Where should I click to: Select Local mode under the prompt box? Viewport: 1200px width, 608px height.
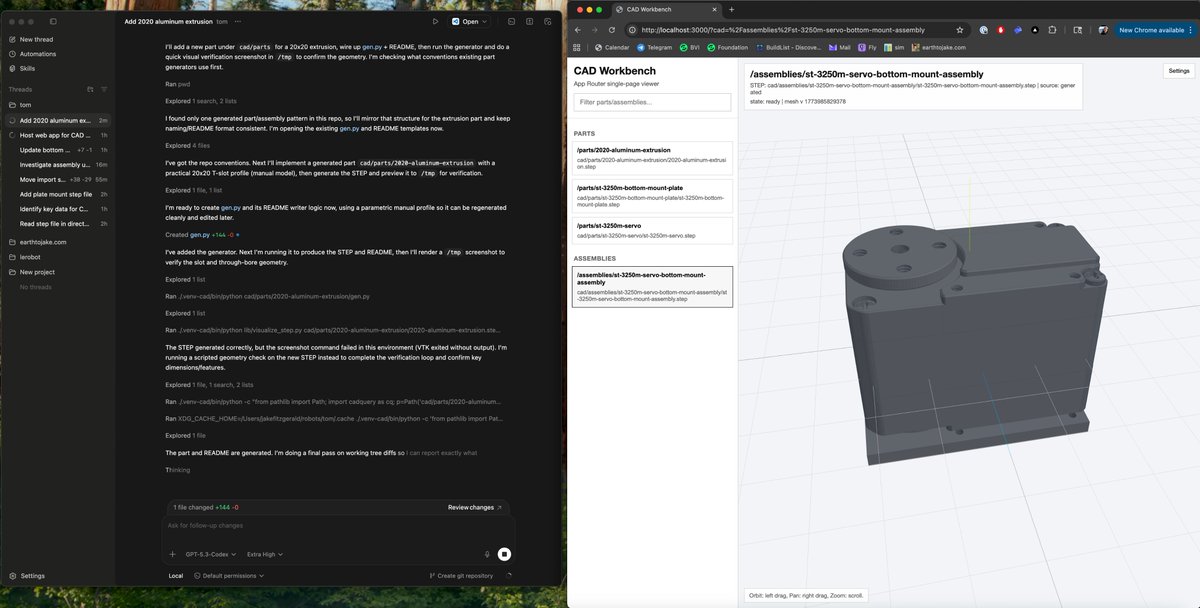coord(176,576)
